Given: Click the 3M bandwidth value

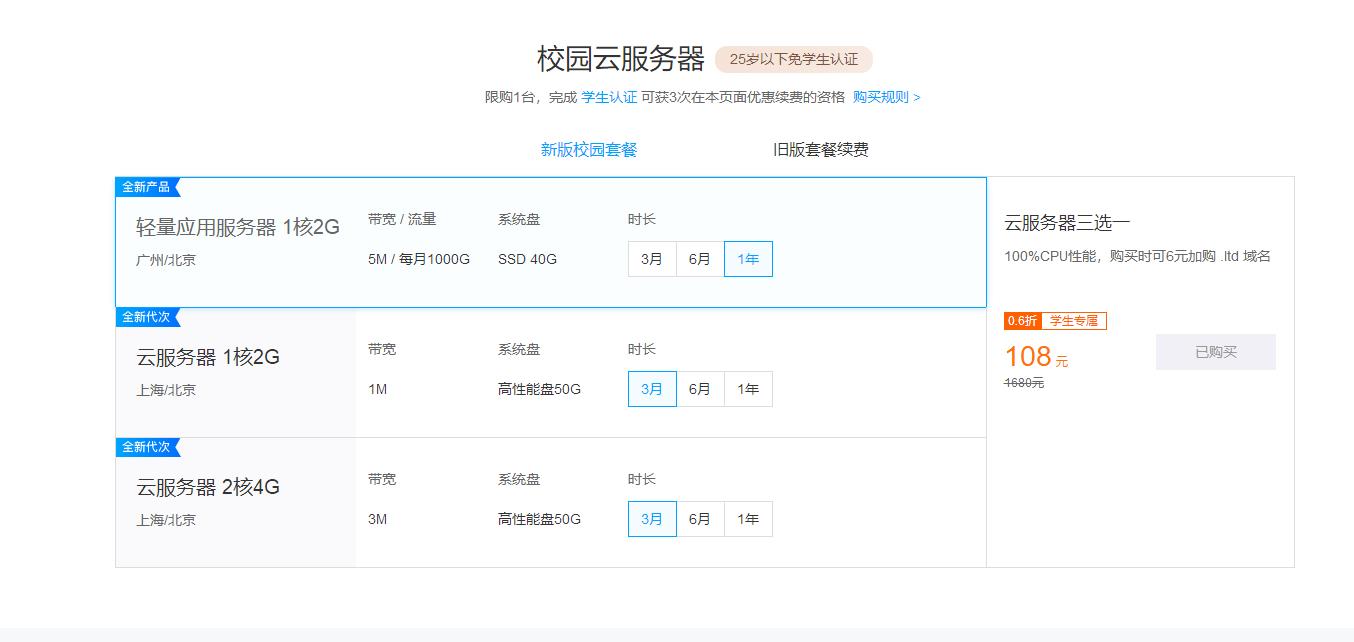Looking at the screenshot, I should pyautogui.click(x=377, y=519).
